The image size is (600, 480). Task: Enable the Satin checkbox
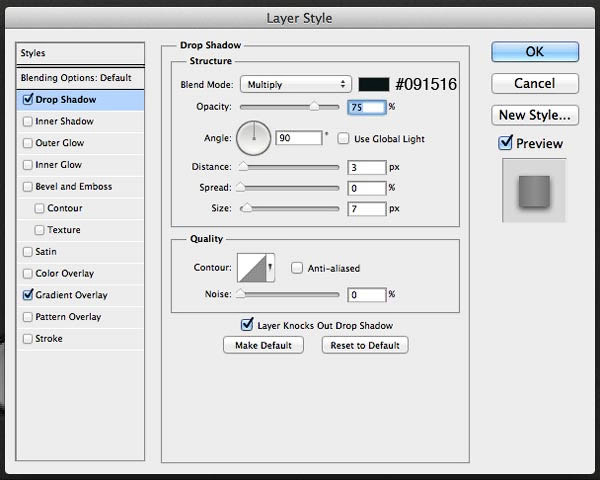28,252
